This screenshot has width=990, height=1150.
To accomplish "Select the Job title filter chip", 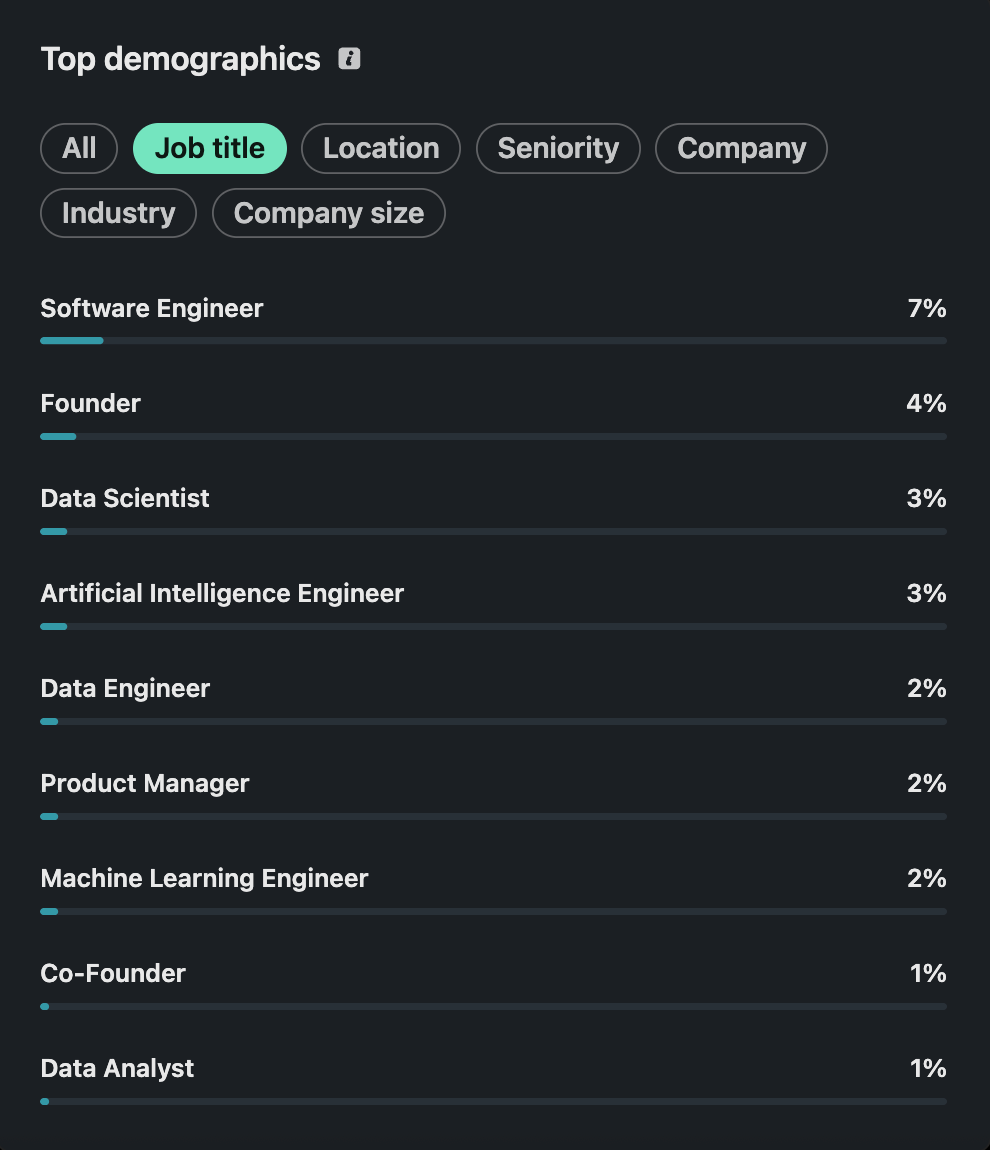I will click(x=210, y=148).
